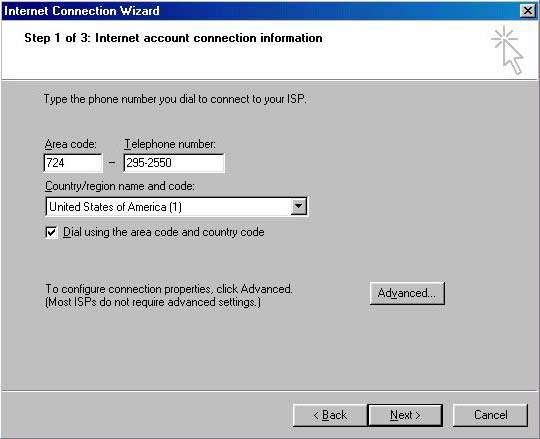
Task: Focus the Telephone number field with 295-2550
Action: (174, 163)
